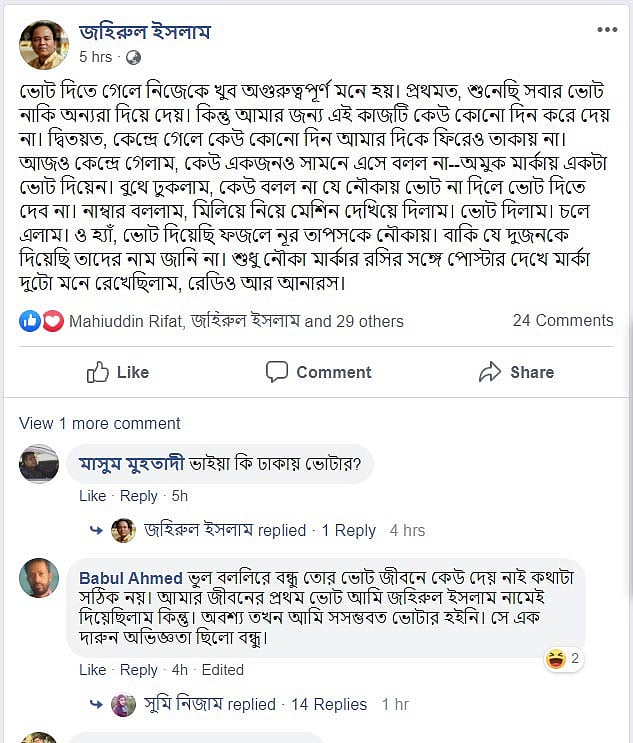The width and height of the screenshot is (633, 743).
Task: Click the thumbs-up Like button on post
Action: coord(118,372)
